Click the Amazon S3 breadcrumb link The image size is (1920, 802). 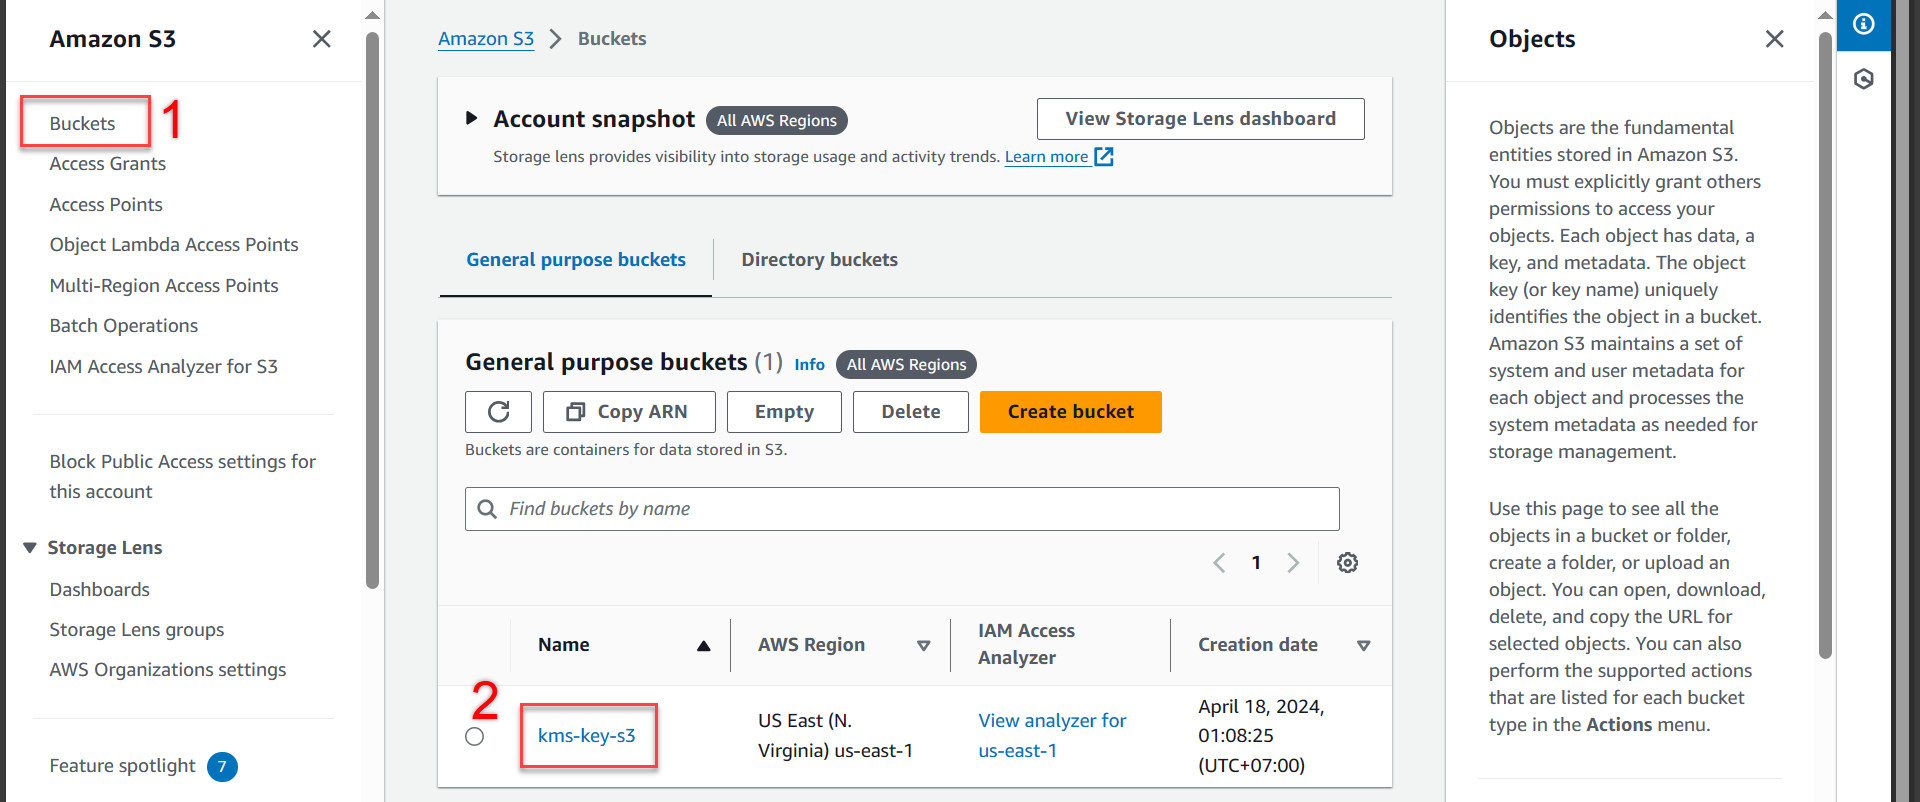486,39
